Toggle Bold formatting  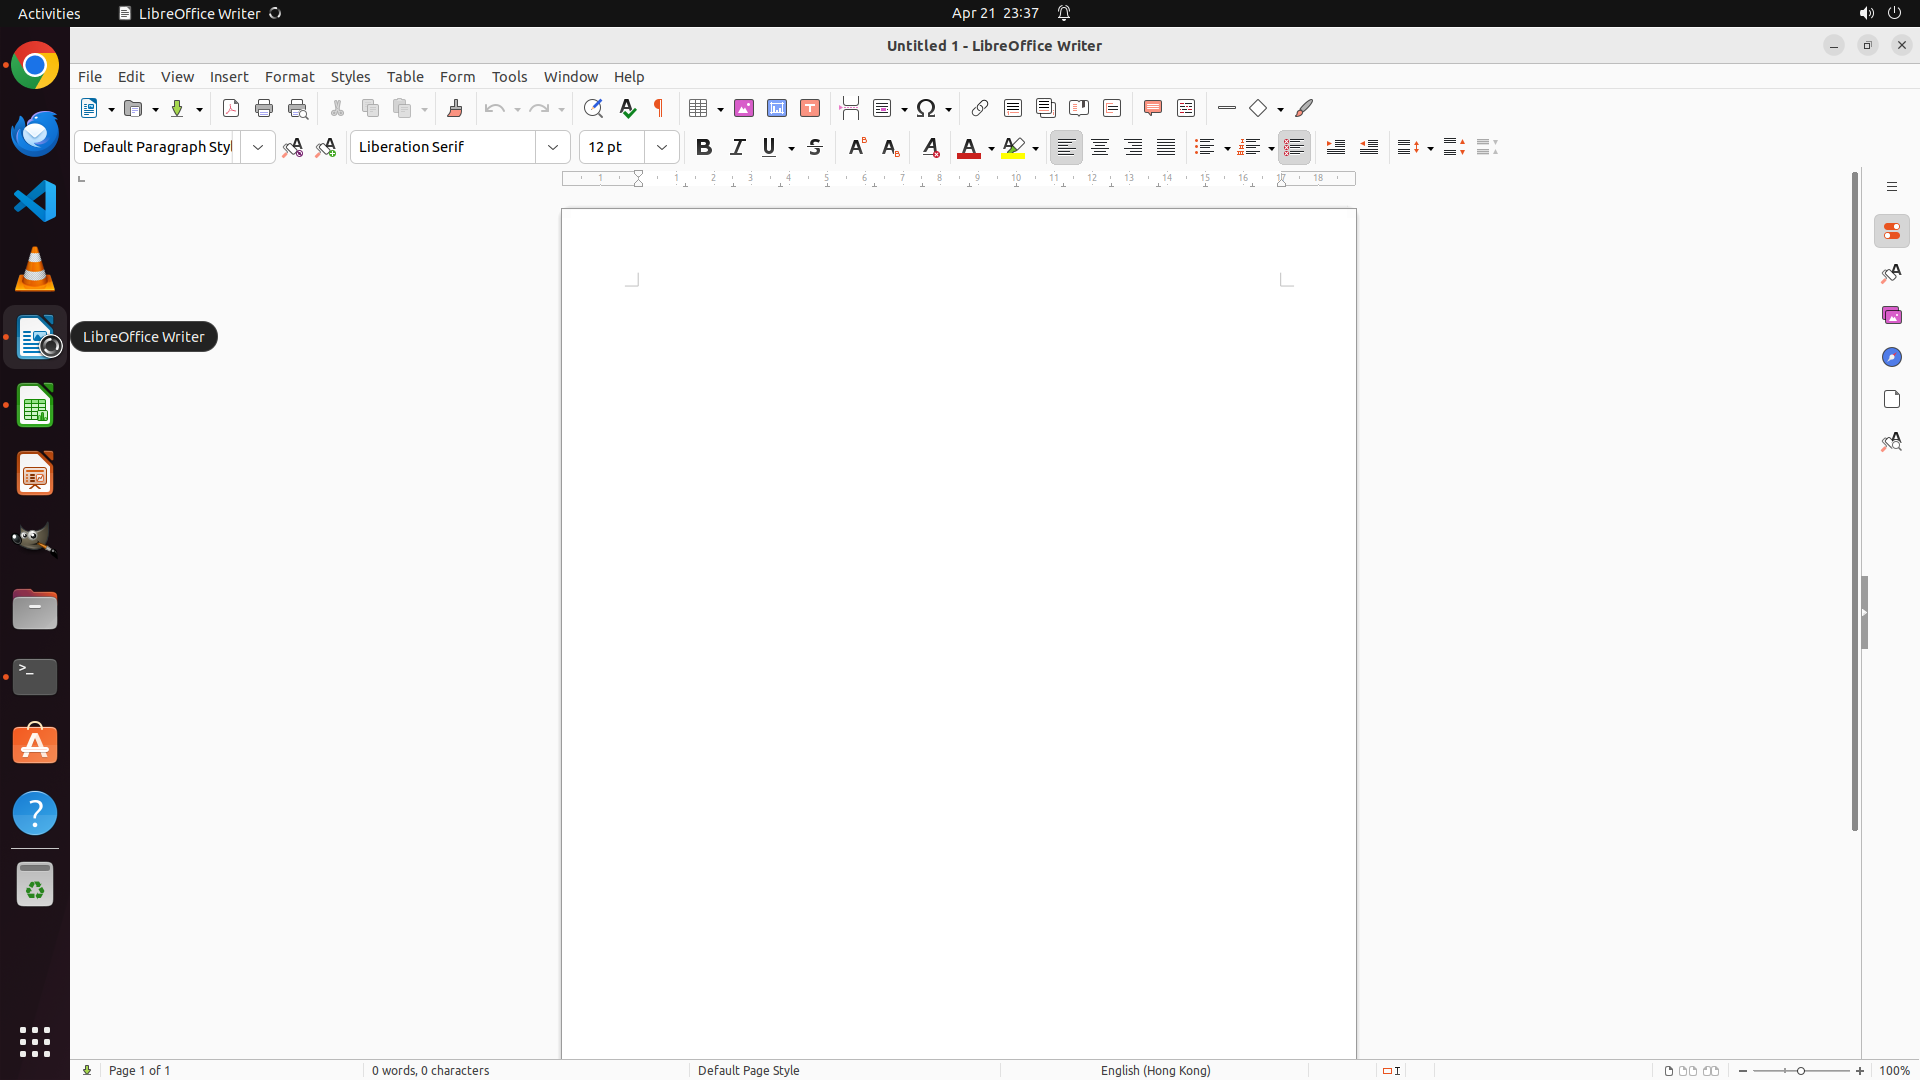704,147
